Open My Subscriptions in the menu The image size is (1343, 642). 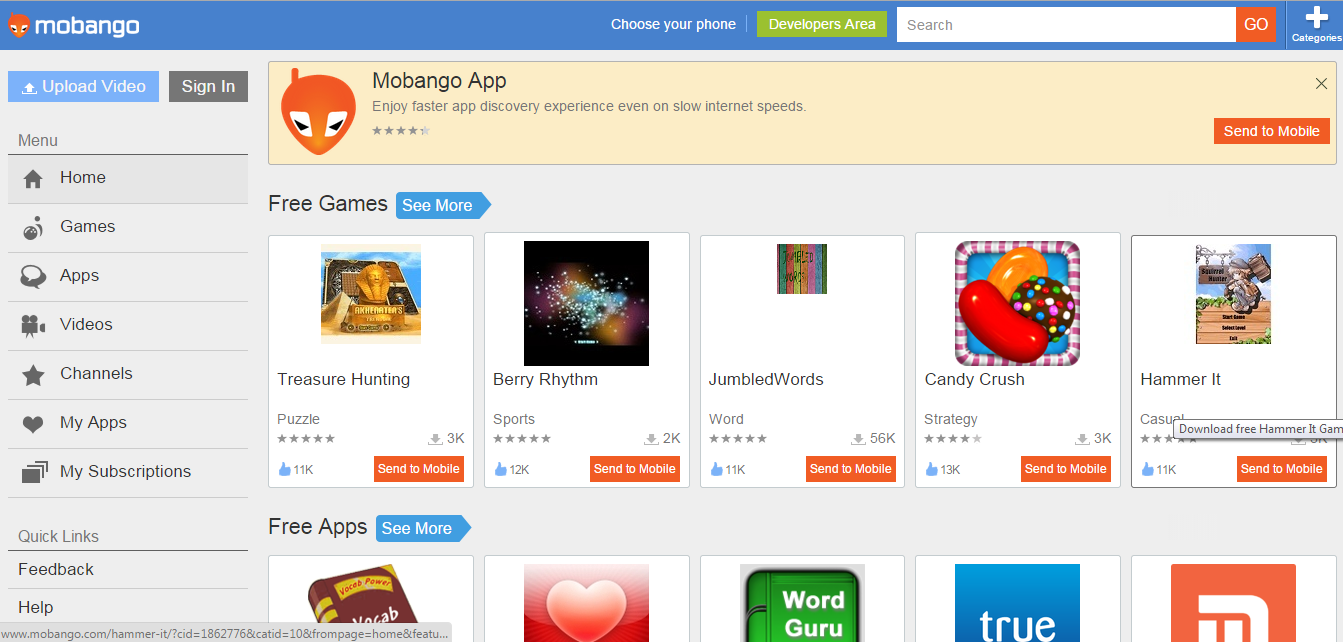point(128,472)
